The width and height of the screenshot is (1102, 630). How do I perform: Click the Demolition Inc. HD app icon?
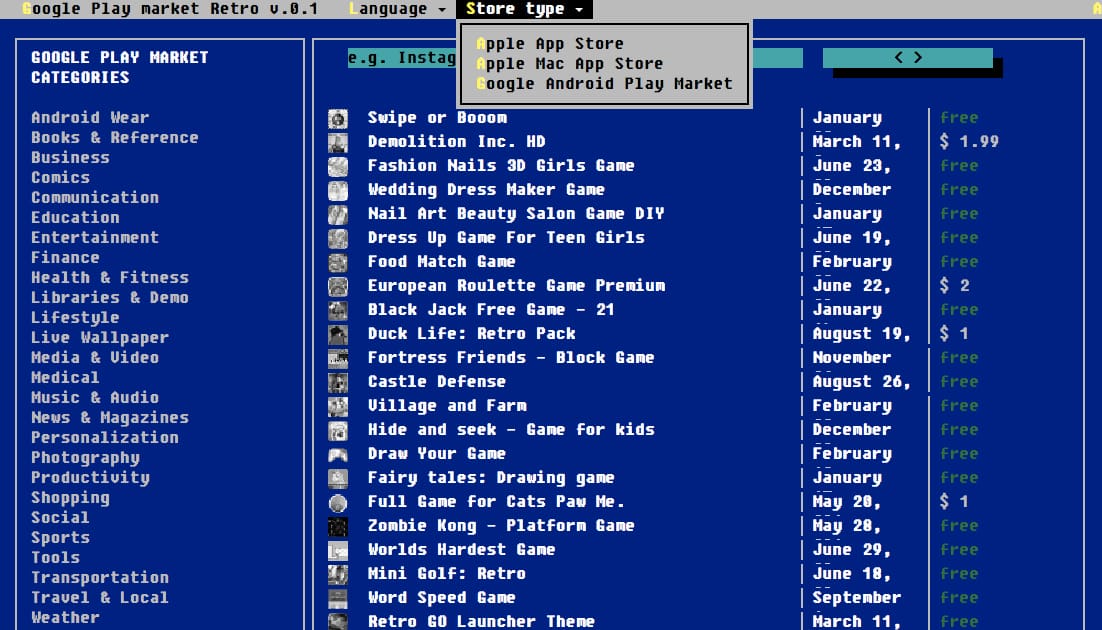(338, 142)
